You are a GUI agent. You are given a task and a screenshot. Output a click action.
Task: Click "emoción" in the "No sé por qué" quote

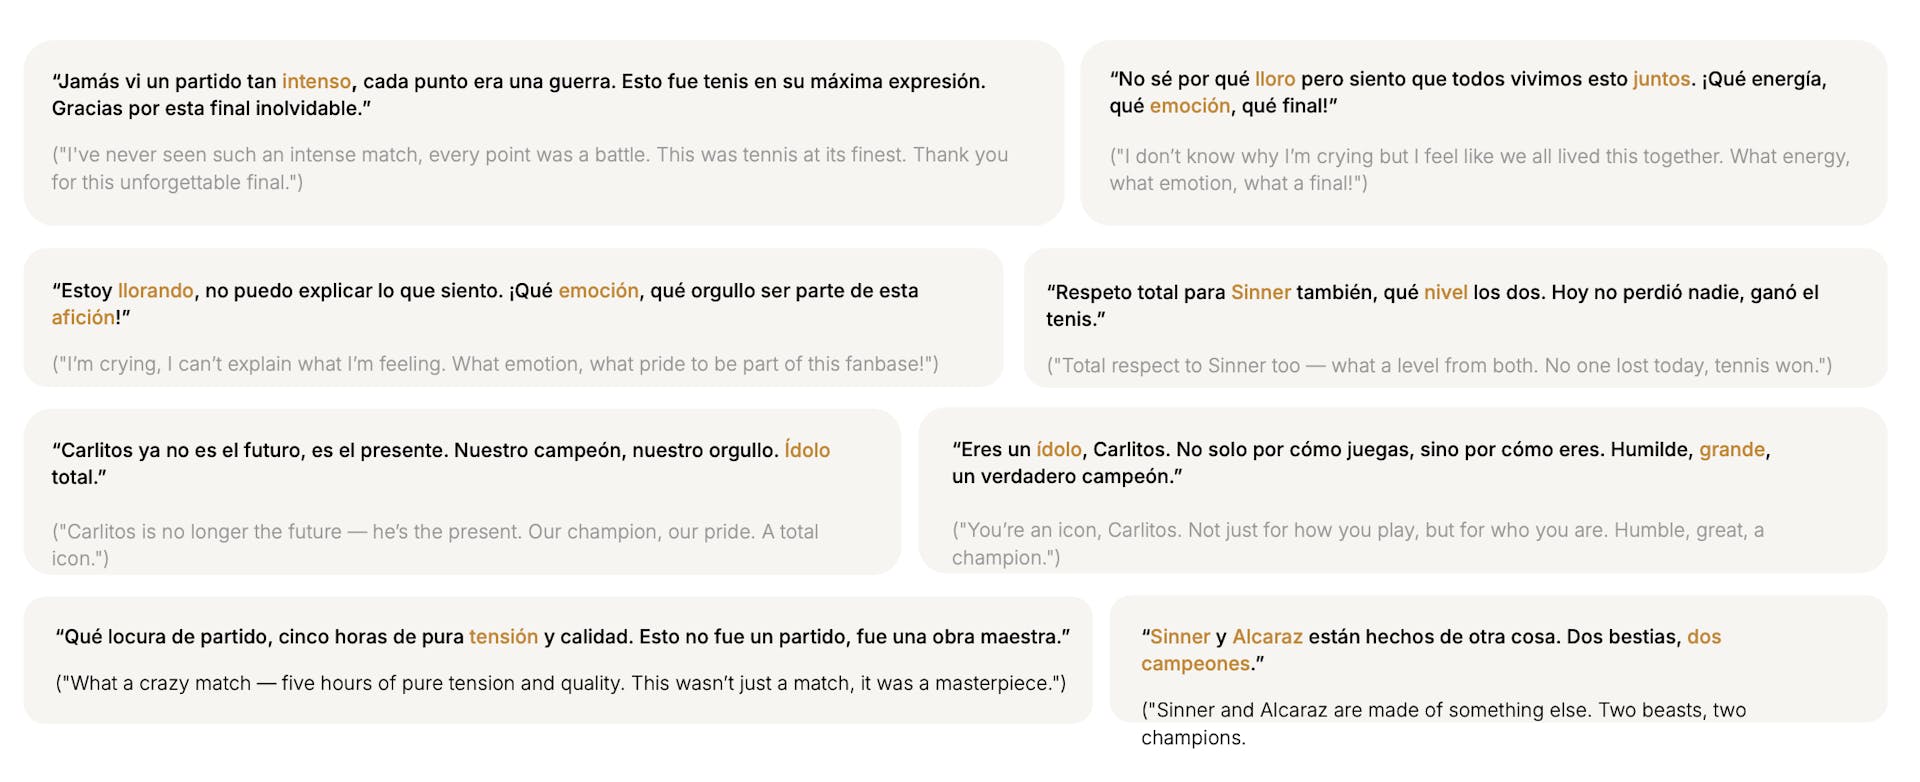(1189, 106)
